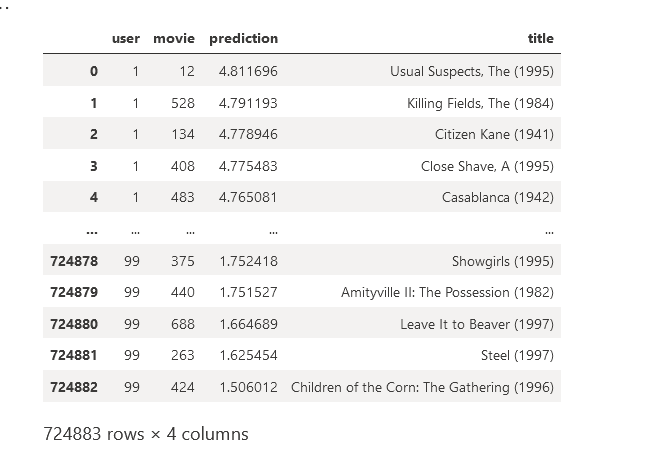Select the 'Casablanca (1942)' title cell
This screenshot has width=649, height=464.
pyautogui.click(x=497, y=198)
